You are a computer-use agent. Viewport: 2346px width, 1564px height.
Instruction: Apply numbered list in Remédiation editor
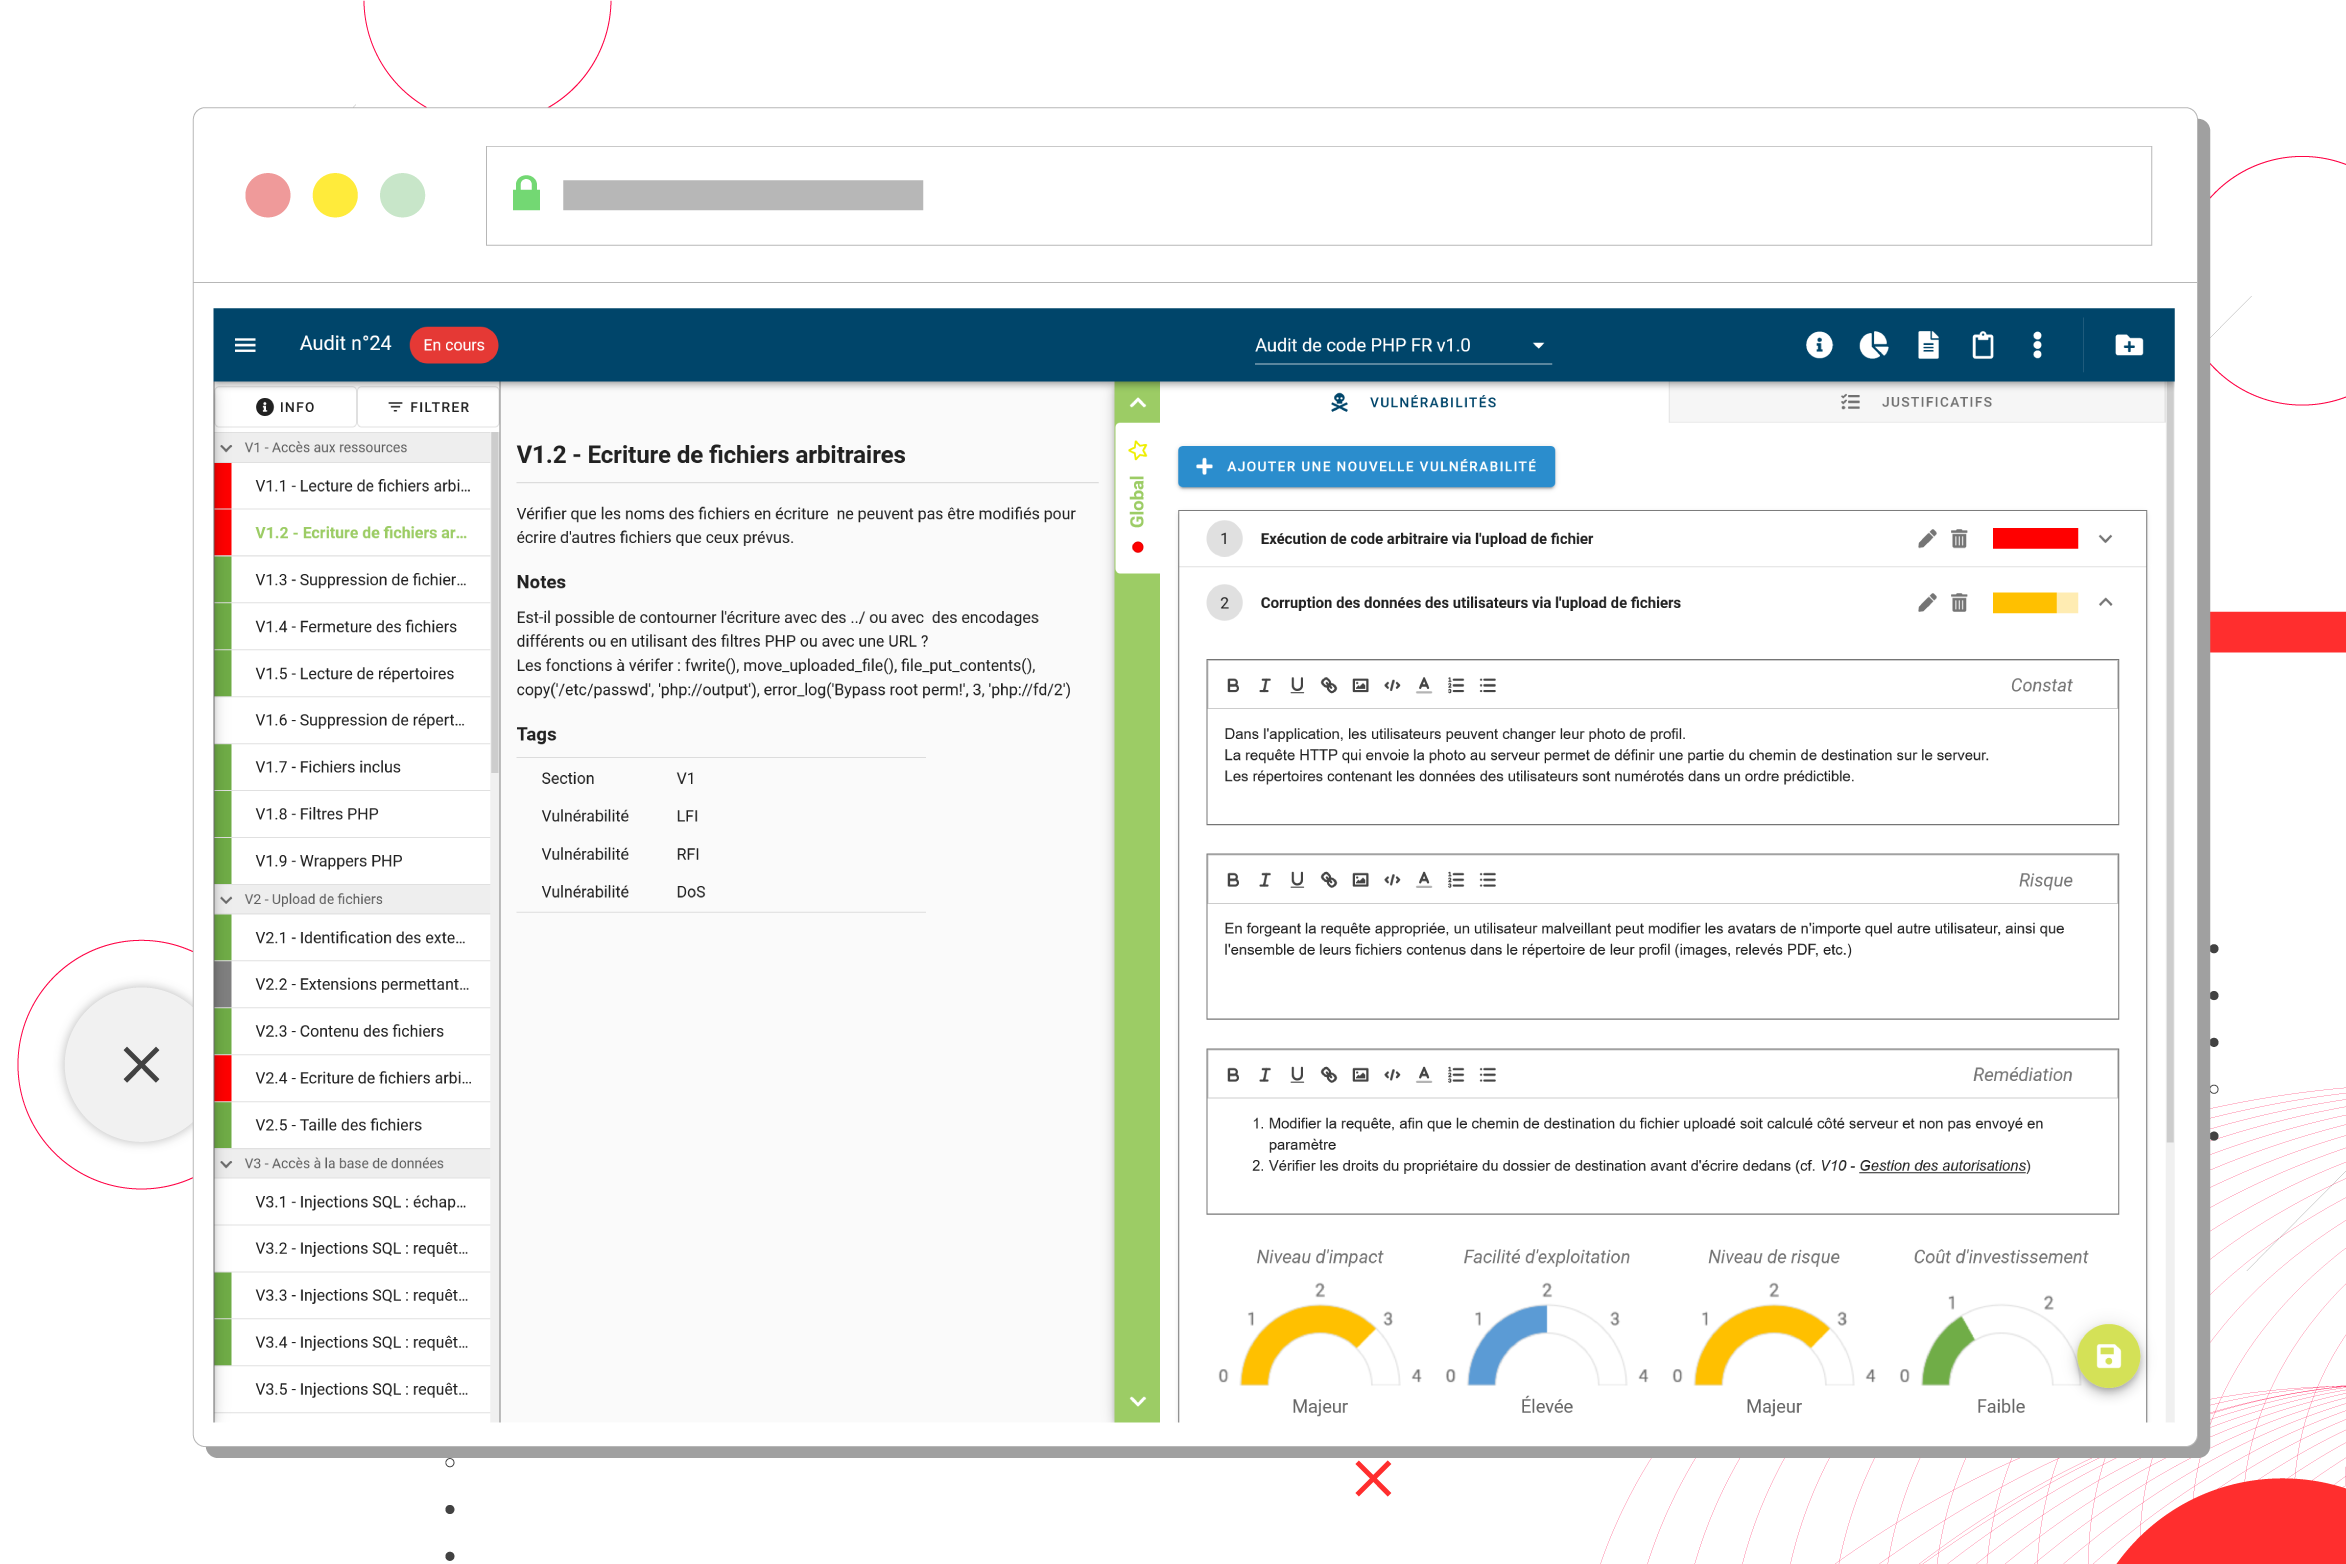[x=1456, y=1075]
